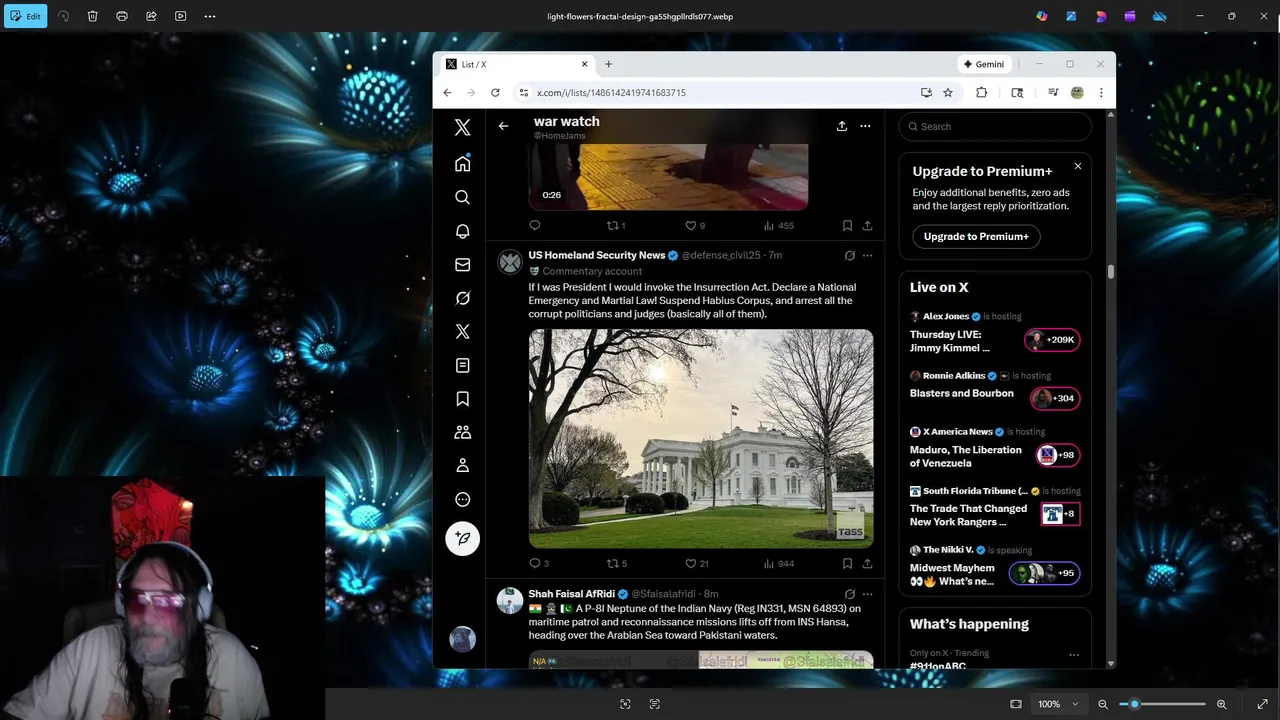1280x720 pixels.
Task: Open visual search icon in Photos footer
Action: (625, 704)
